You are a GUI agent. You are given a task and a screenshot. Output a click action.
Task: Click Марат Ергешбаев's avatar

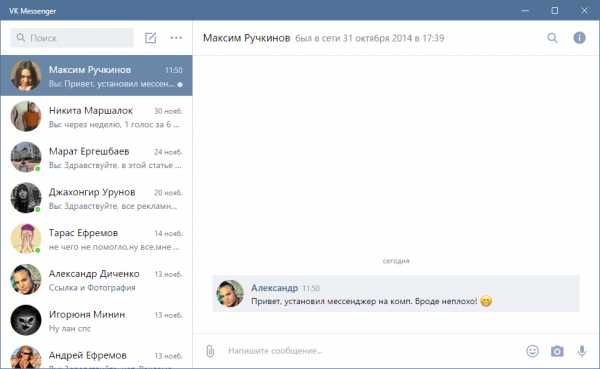point(26,157)
